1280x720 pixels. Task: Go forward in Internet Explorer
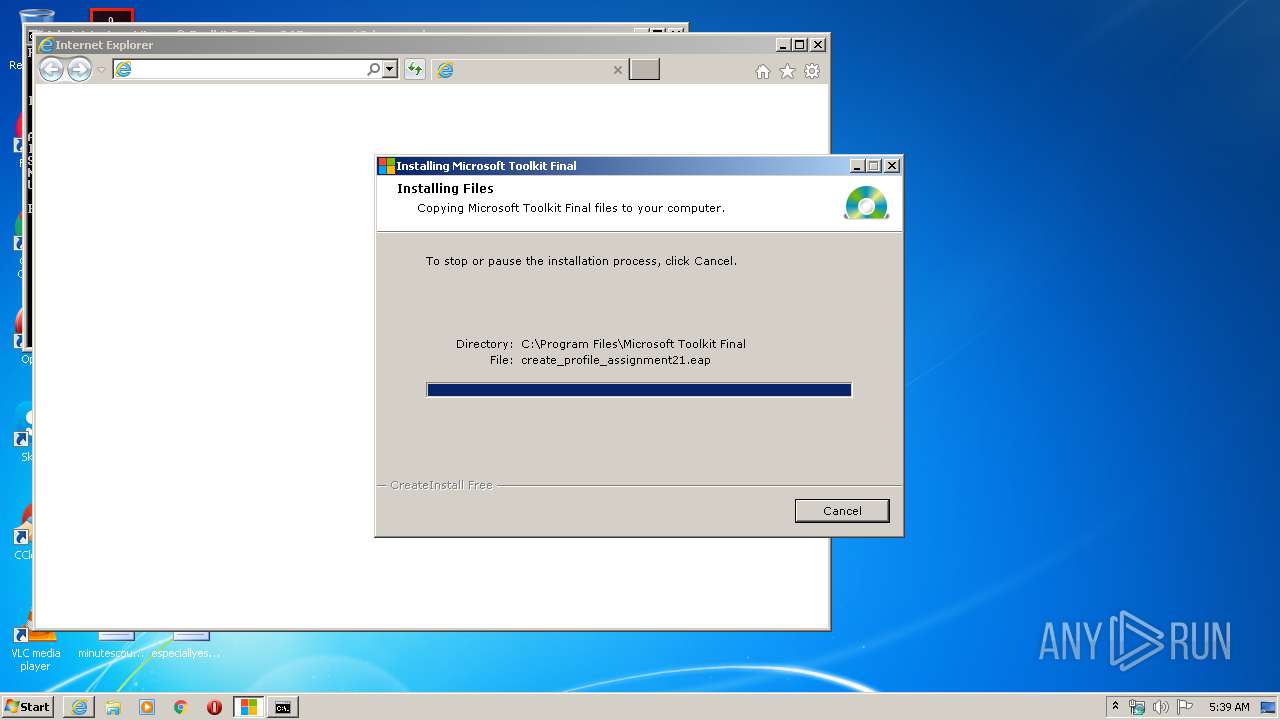(79, 69)
